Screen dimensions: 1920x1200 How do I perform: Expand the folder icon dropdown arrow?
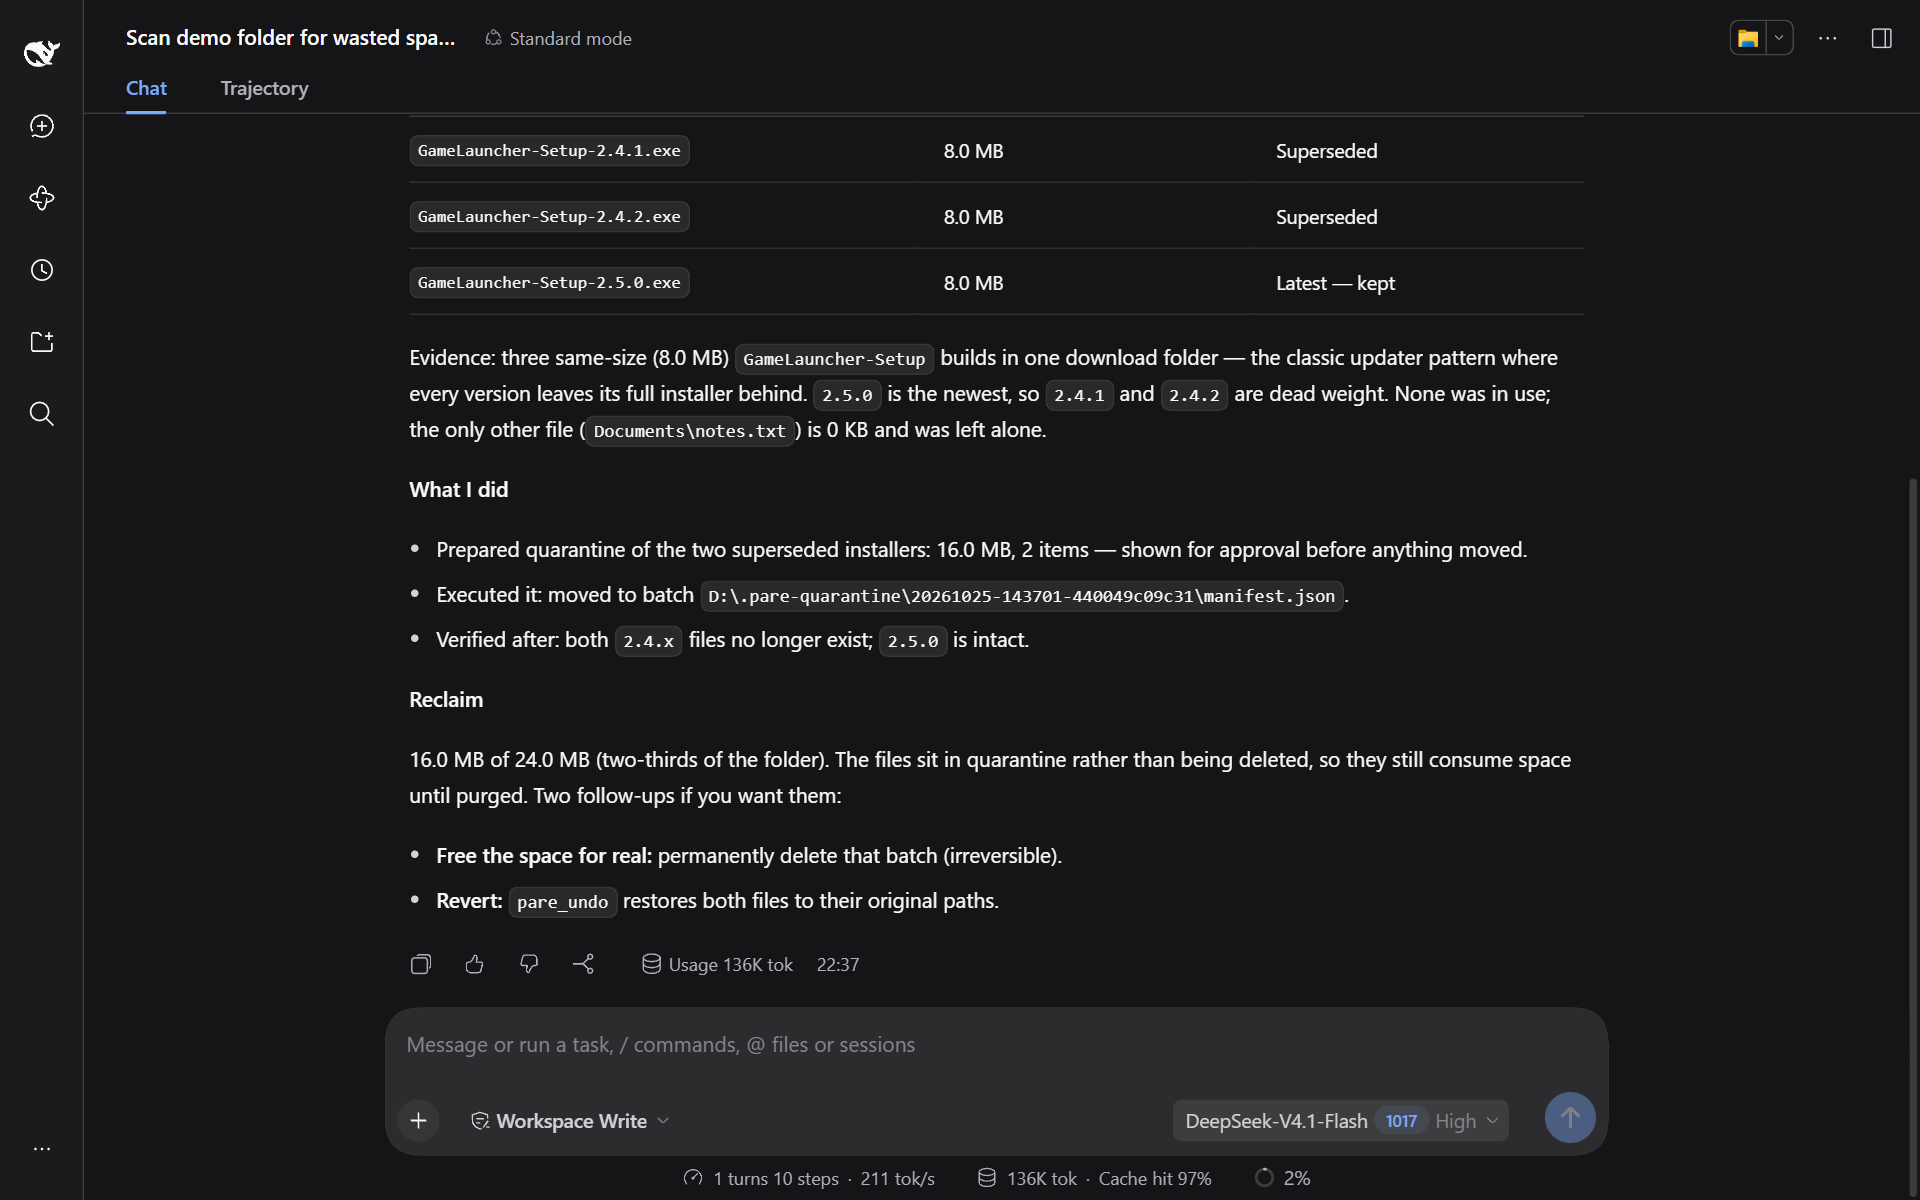(x=1779, y=38)
